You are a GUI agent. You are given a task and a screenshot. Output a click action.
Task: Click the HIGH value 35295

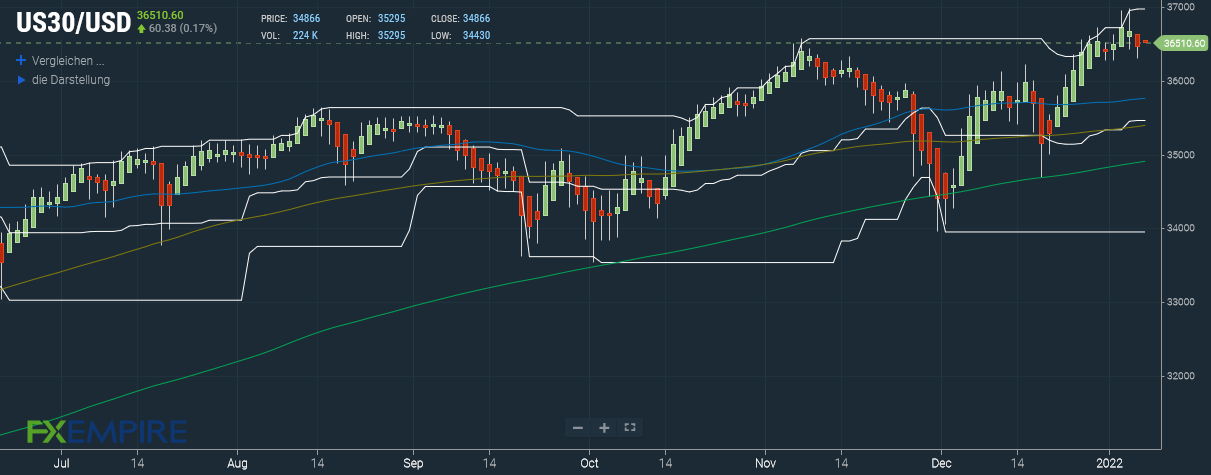(x=393, y=35)
